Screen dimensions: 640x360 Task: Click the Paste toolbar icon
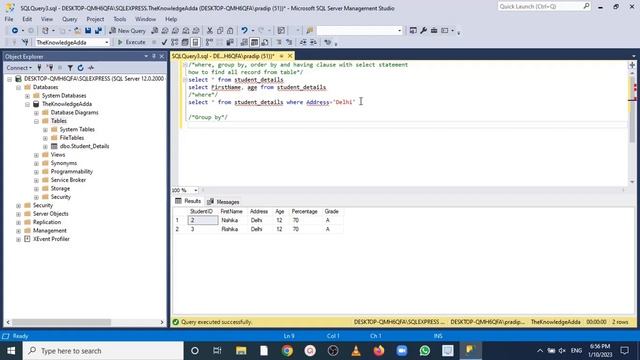pyautogui.click(x=230, y=31)
